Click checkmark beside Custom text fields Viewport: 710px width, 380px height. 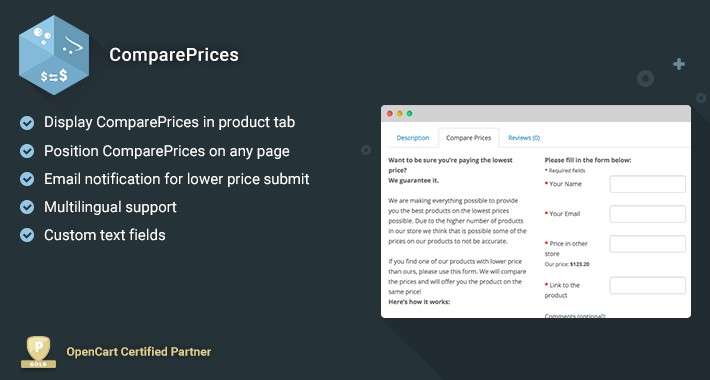(27, 235)
